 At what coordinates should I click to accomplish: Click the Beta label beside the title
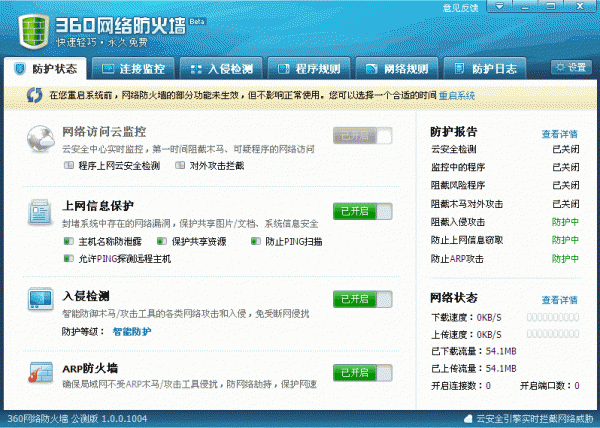tap(197, 21)
